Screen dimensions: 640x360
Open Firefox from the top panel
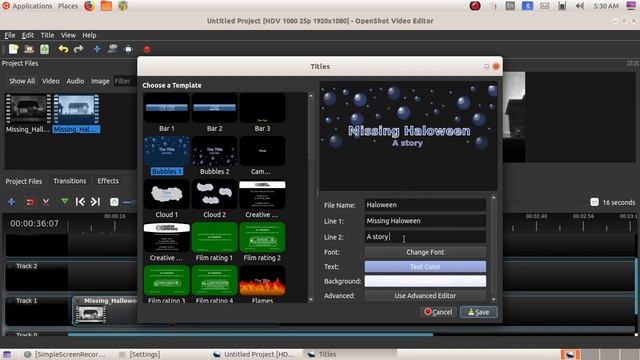coord(89,6)
